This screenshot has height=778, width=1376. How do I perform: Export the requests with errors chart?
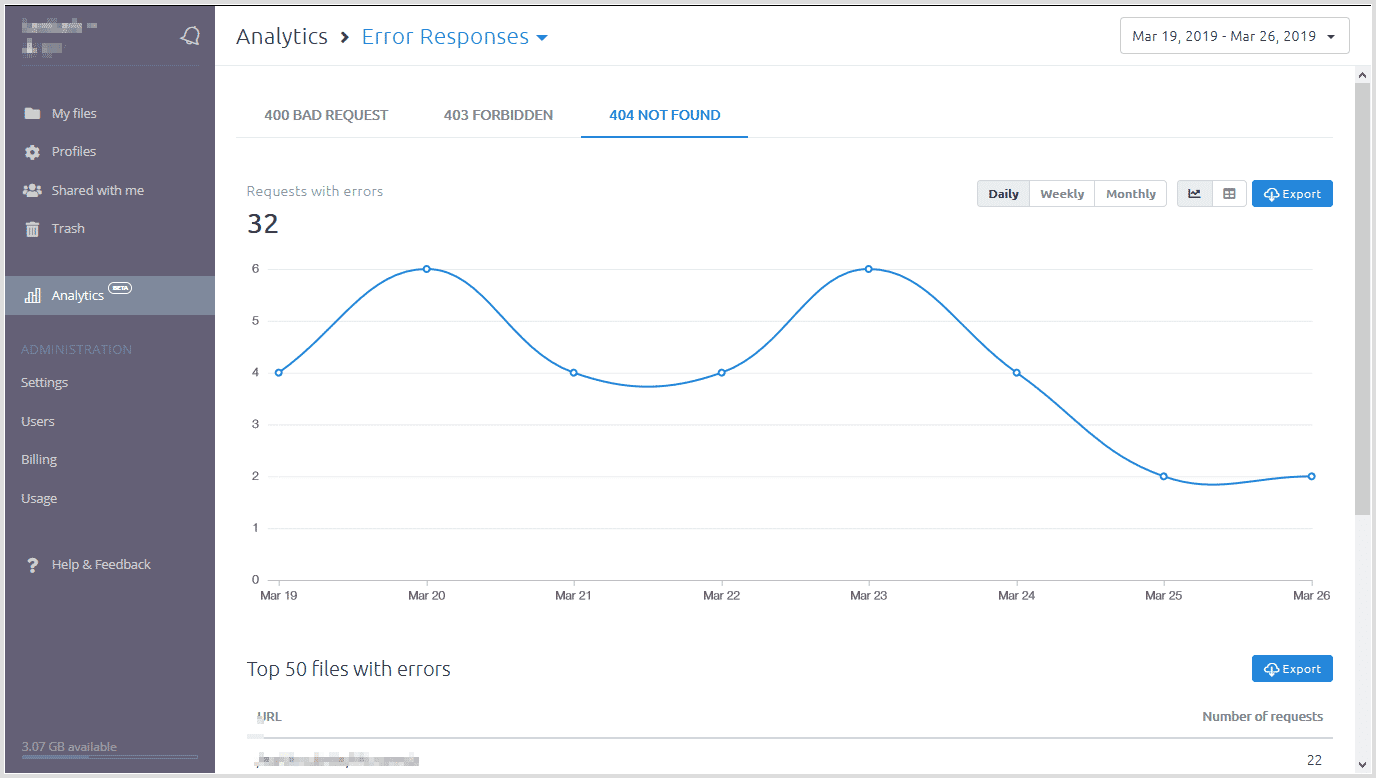pyautogui.click(x=1291, y=194)
